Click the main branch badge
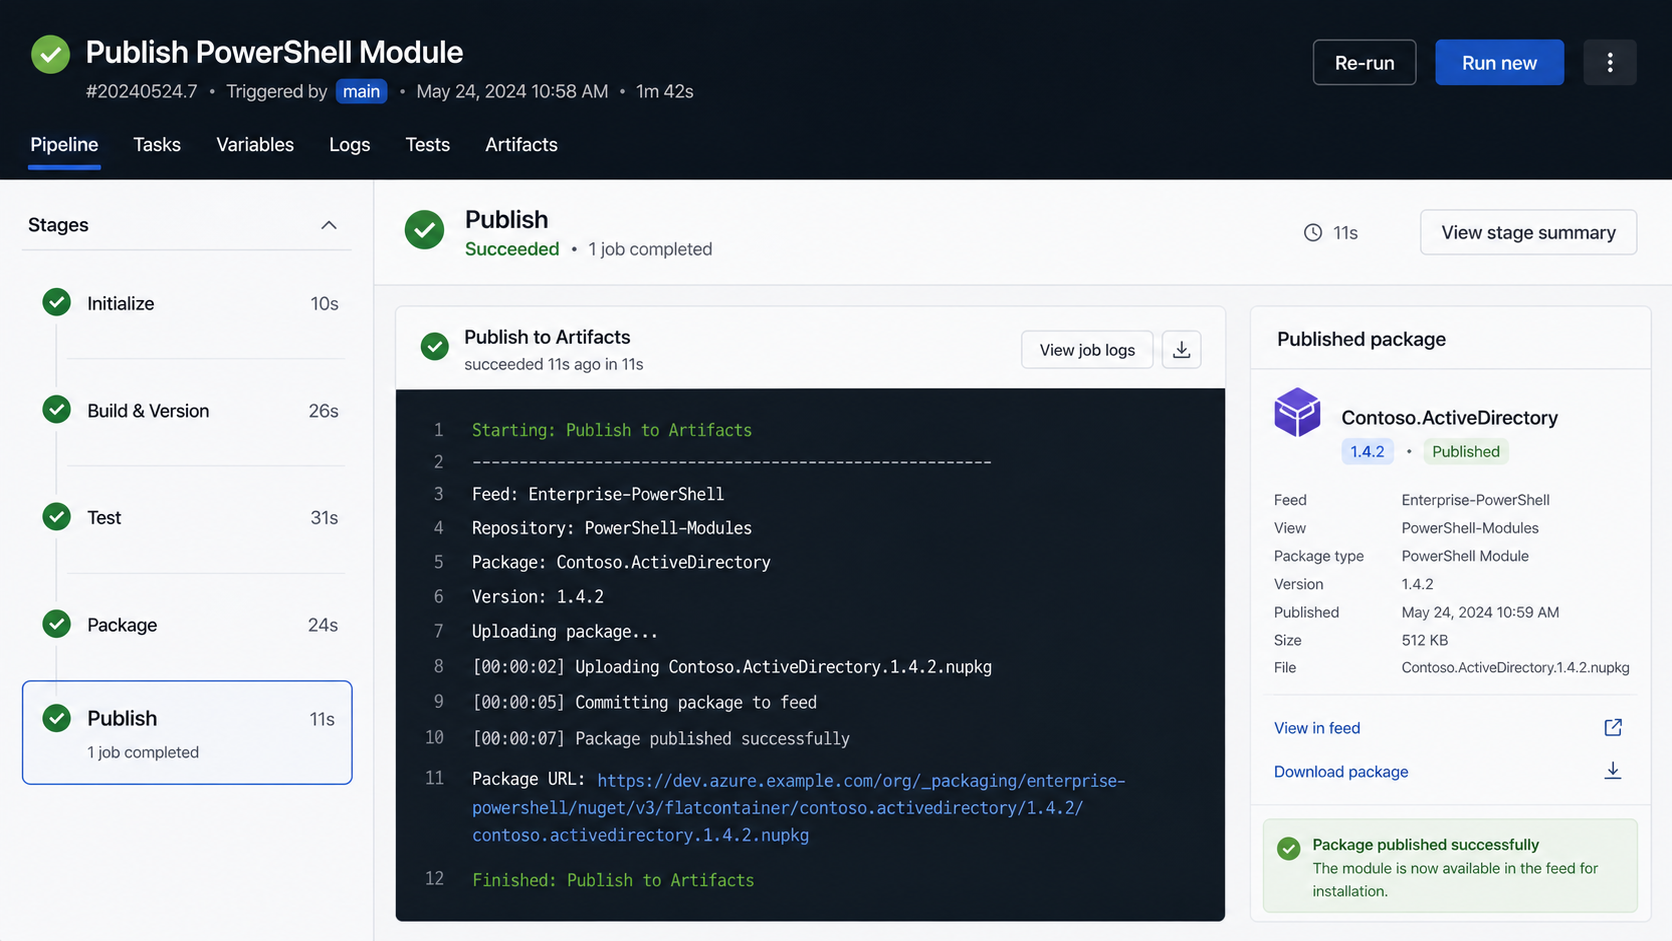 (361, 91)
